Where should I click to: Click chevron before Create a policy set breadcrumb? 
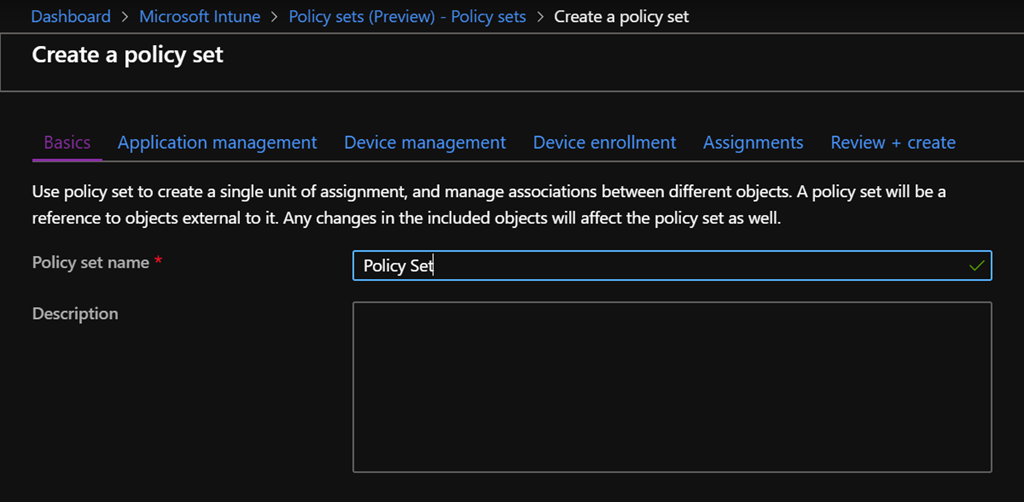539,17
